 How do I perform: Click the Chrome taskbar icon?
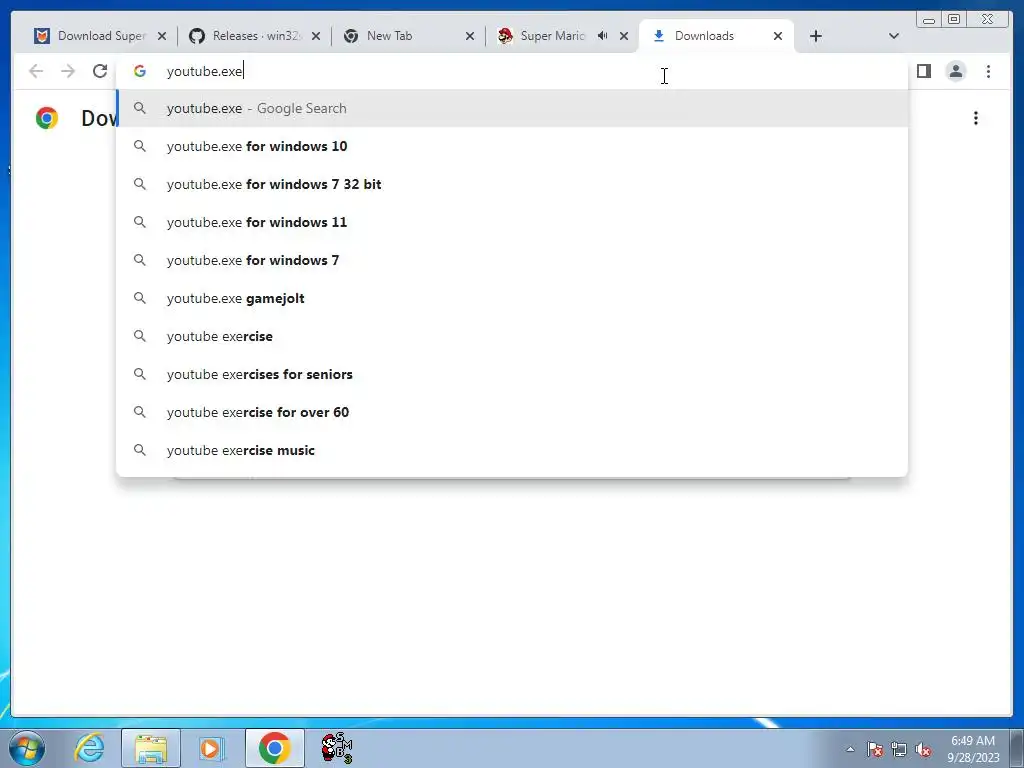pos(274,748)
